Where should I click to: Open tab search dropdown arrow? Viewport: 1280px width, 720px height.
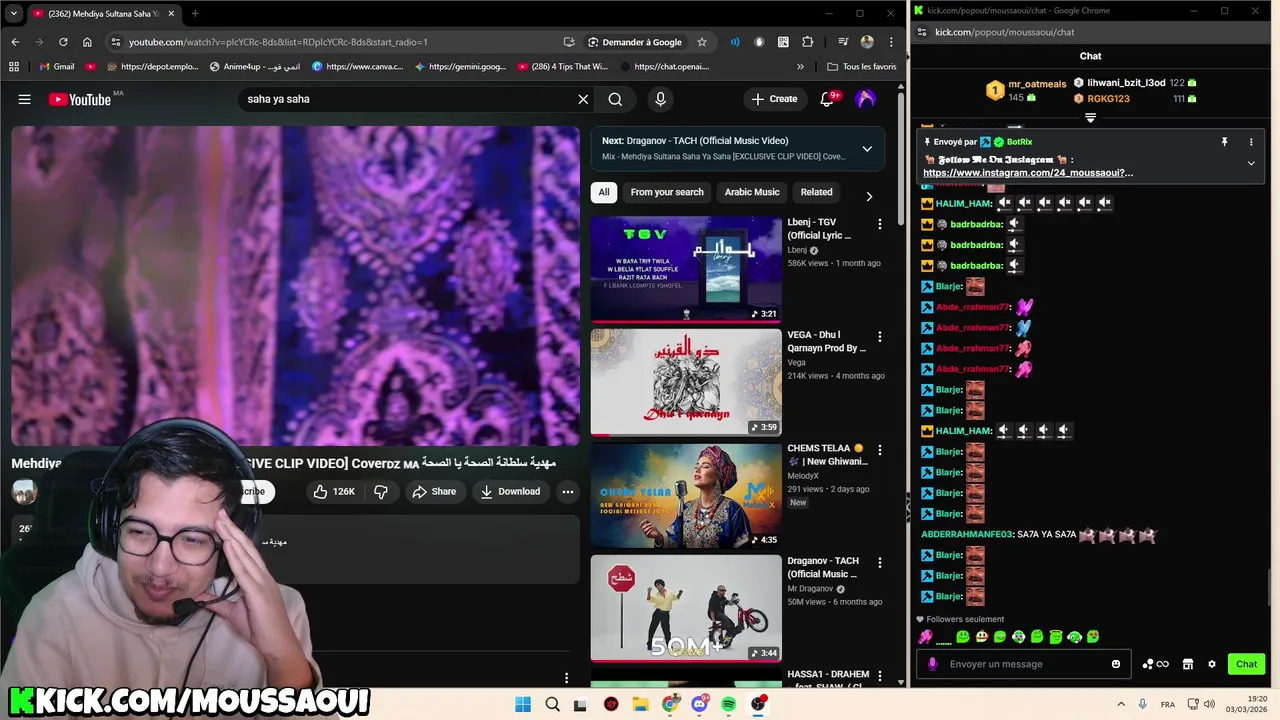[x=14, y=14]
